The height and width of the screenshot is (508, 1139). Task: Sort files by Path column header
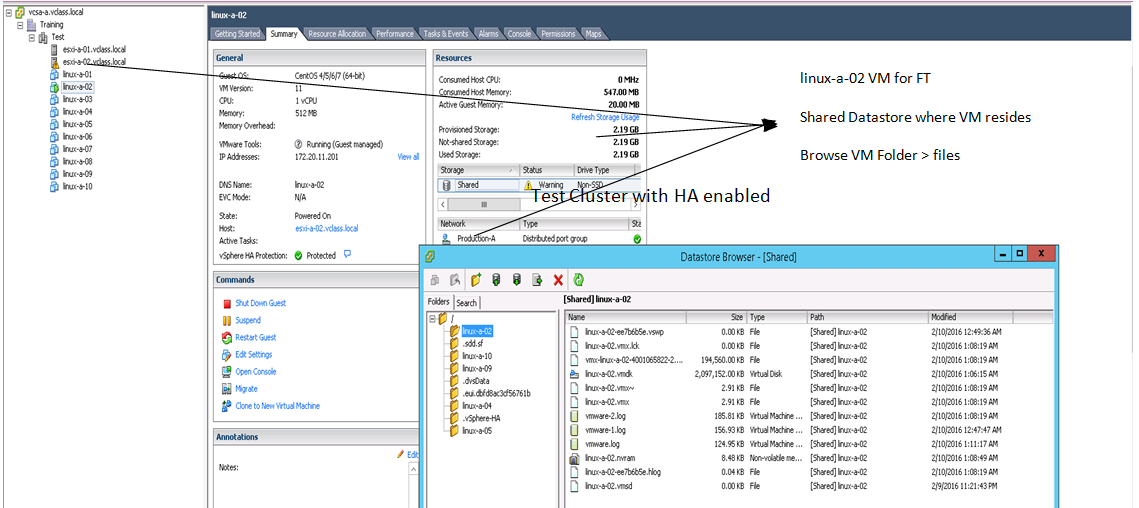point(868,317)
